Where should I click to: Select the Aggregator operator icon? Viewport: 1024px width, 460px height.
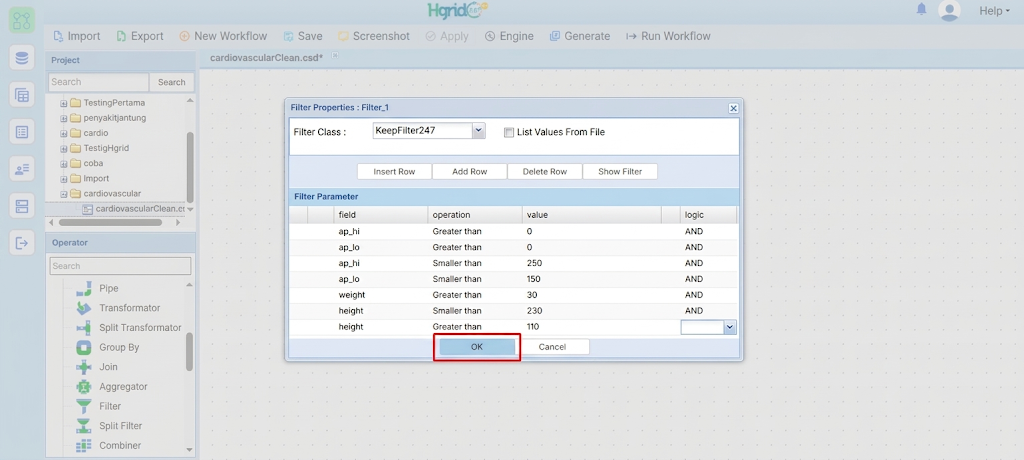click(84, 387)
